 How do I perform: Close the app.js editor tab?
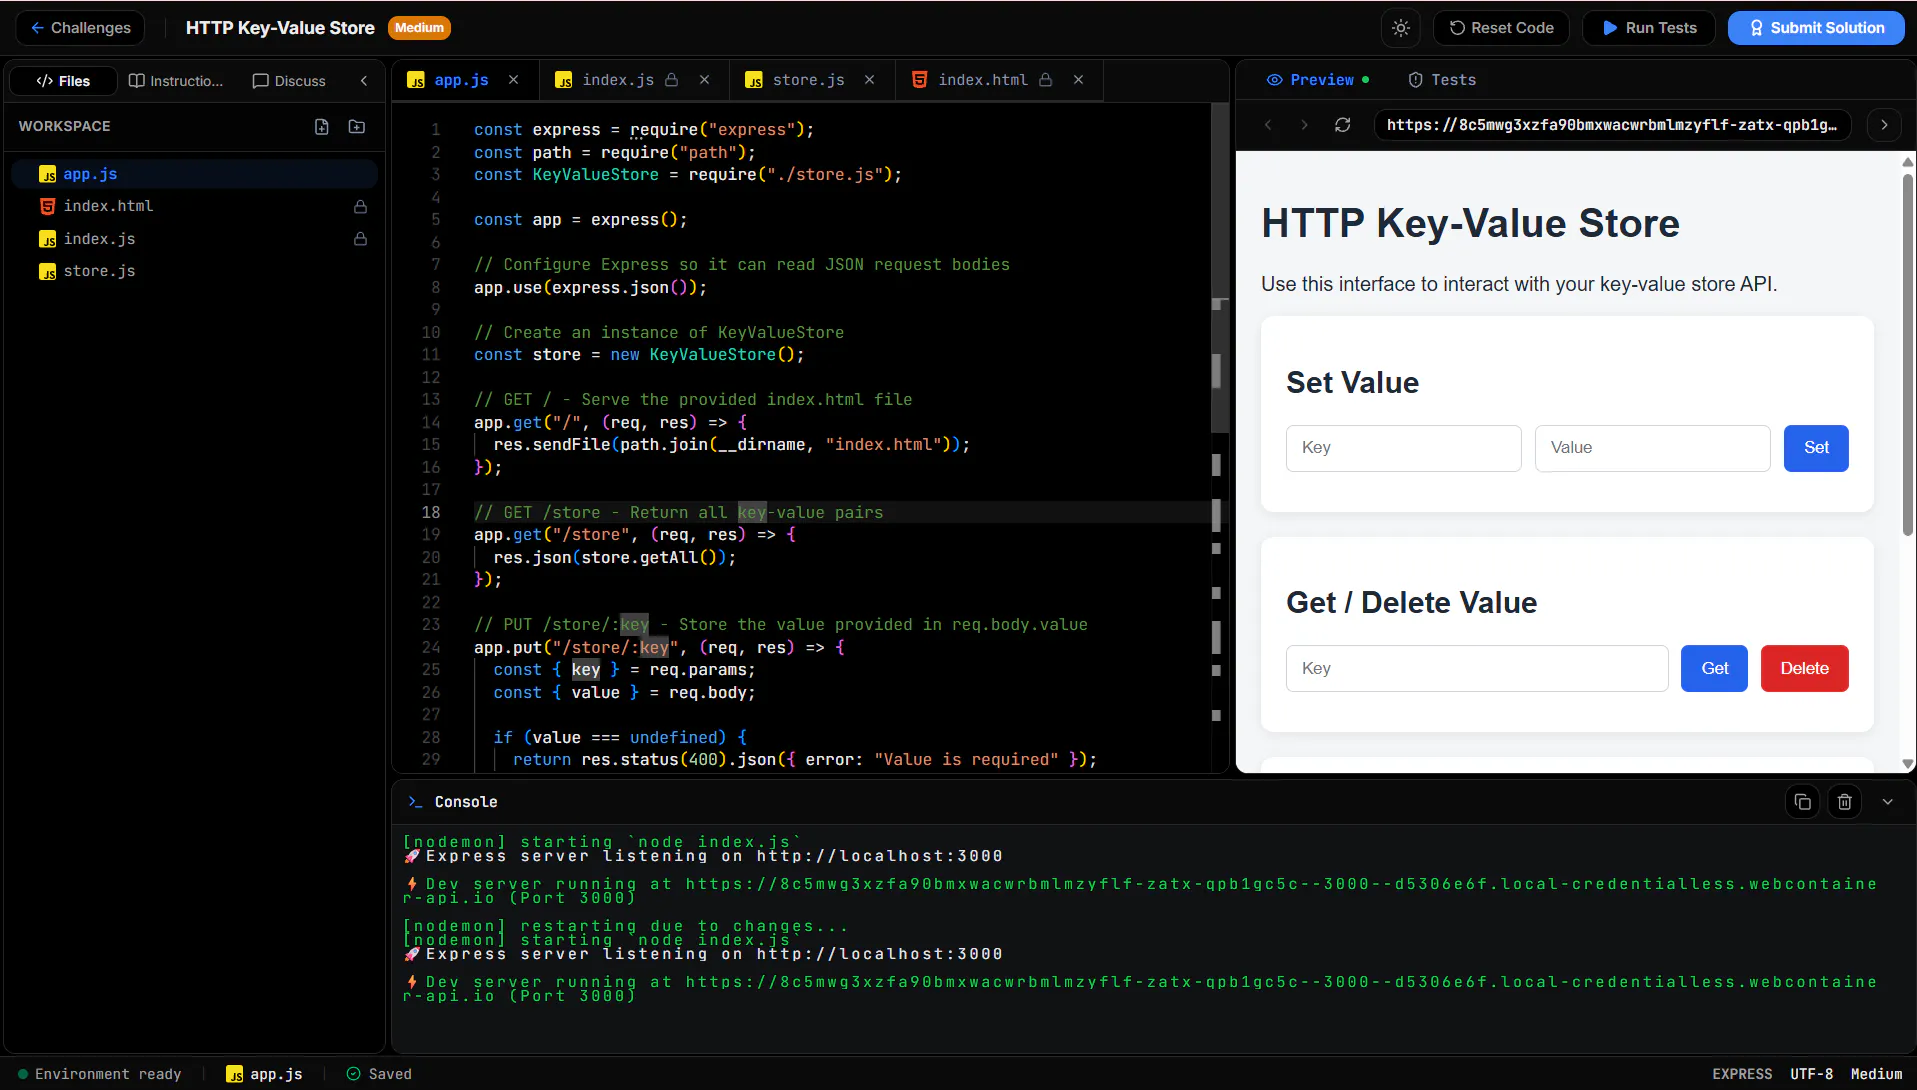pyautogui.click(x=514, y=80)
